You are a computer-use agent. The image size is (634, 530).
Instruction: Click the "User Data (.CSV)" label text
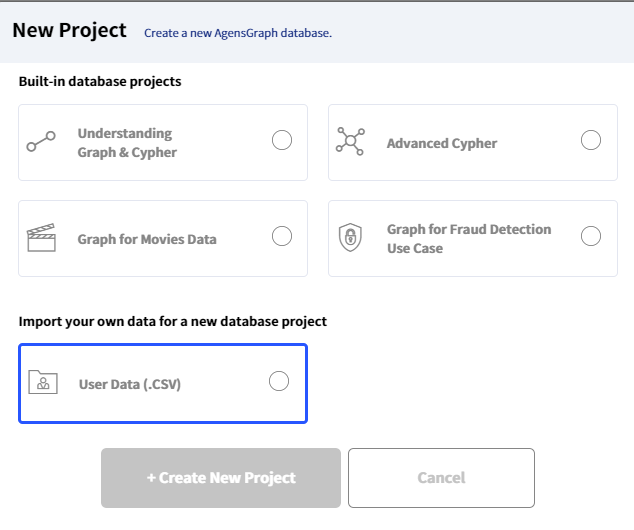click(130, 384)
